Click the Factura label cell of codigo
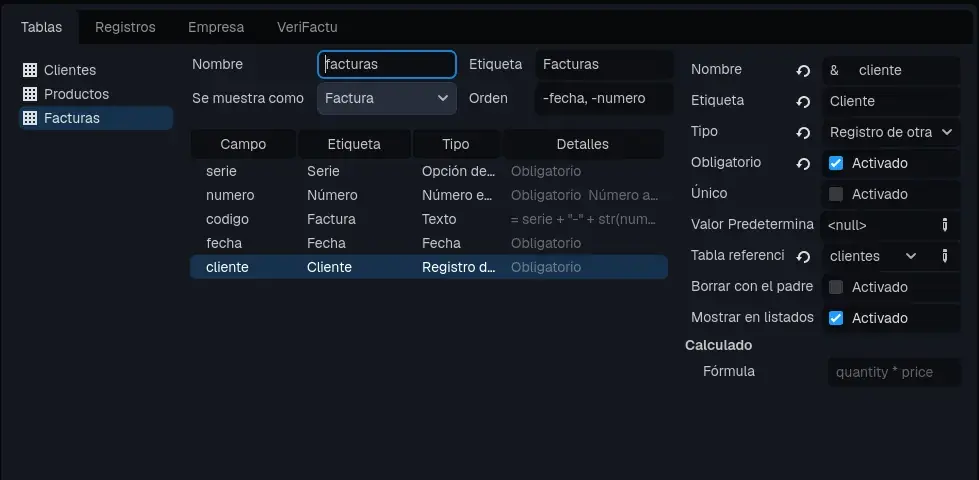 tap(332, 219)
